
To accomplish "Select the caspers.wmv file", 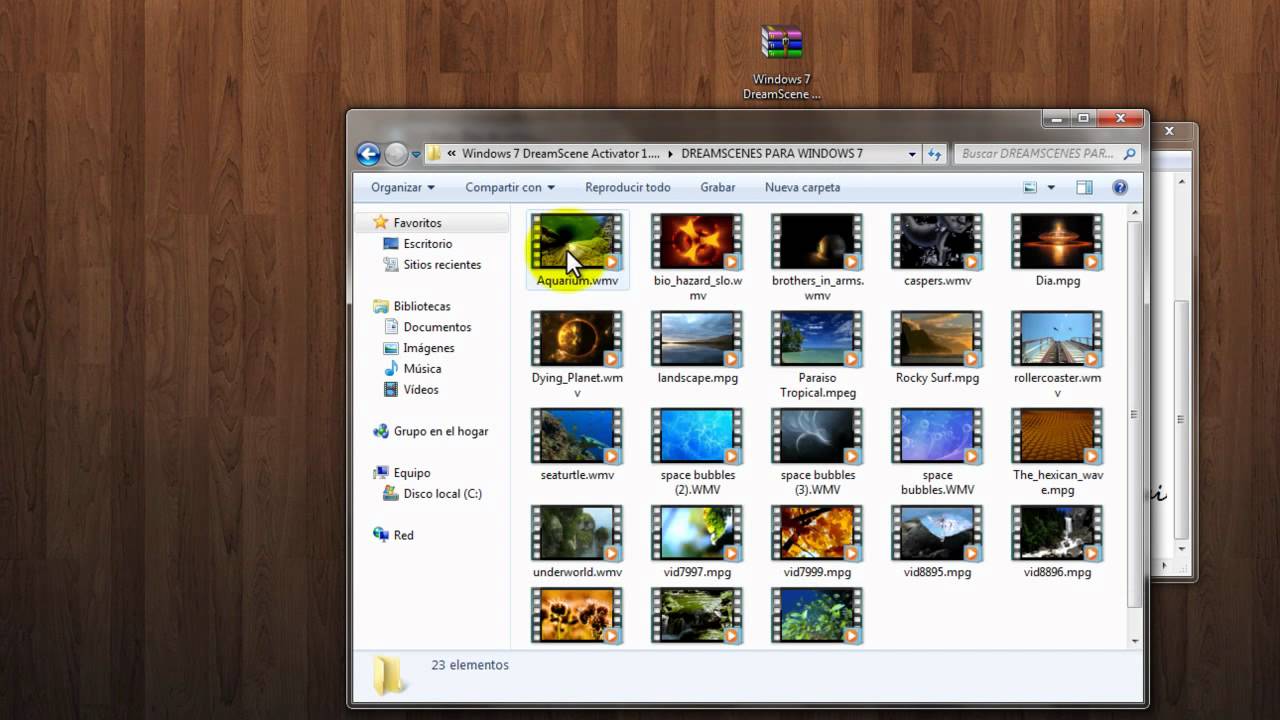I will (937, 250).
